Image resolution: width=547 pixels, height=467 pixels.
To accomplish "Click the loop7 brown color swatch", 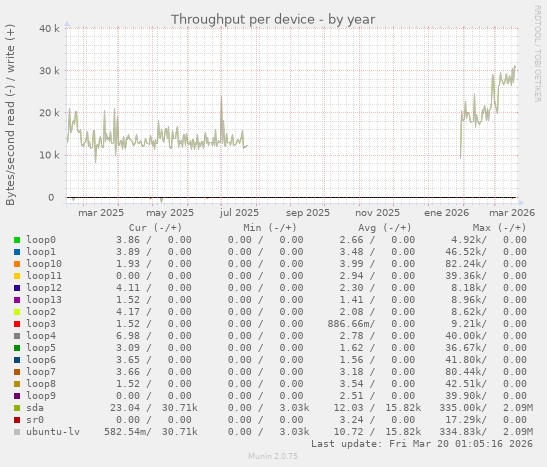I will (x=17, y=372).
